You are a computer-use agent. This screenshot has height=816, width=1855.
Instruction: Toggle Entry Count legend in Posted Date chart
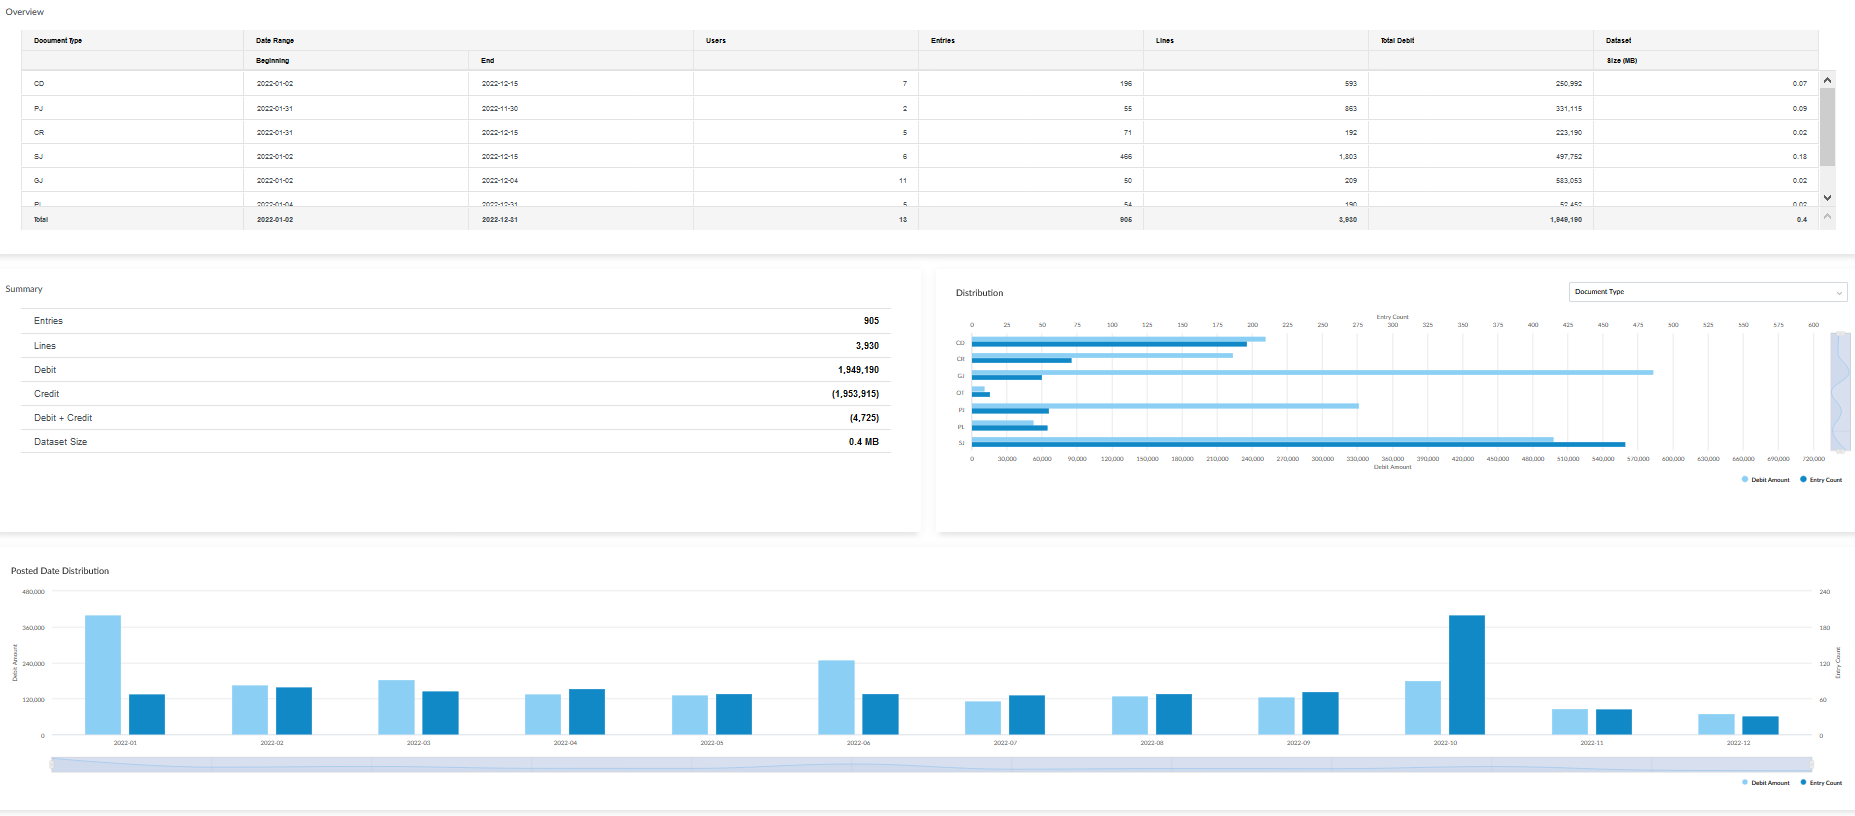1821,783
